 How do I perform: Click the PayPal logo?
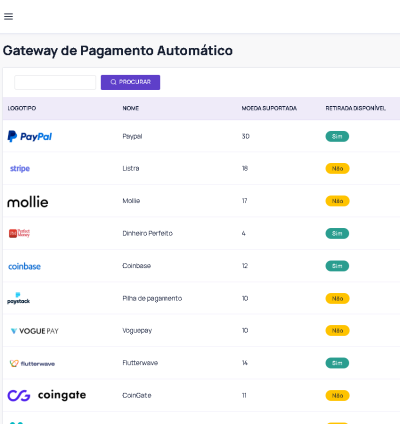pyautogui.click(x=30, y=136)
